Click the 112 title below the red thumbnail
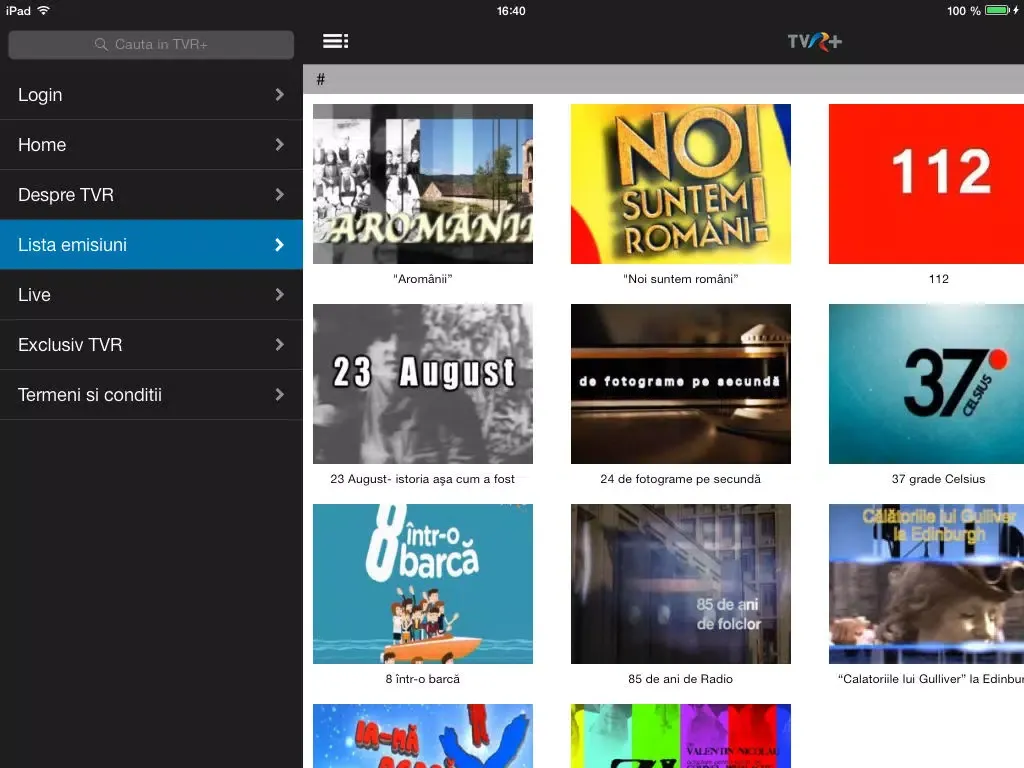1024x768 pixels. click(938, 279)
